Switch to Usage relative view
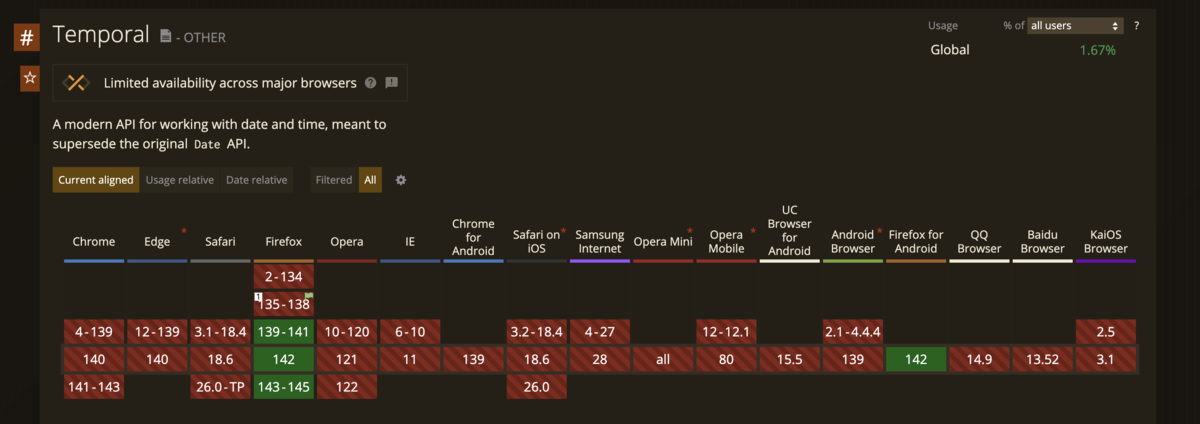1200x424 pixels. pos(180,180)
